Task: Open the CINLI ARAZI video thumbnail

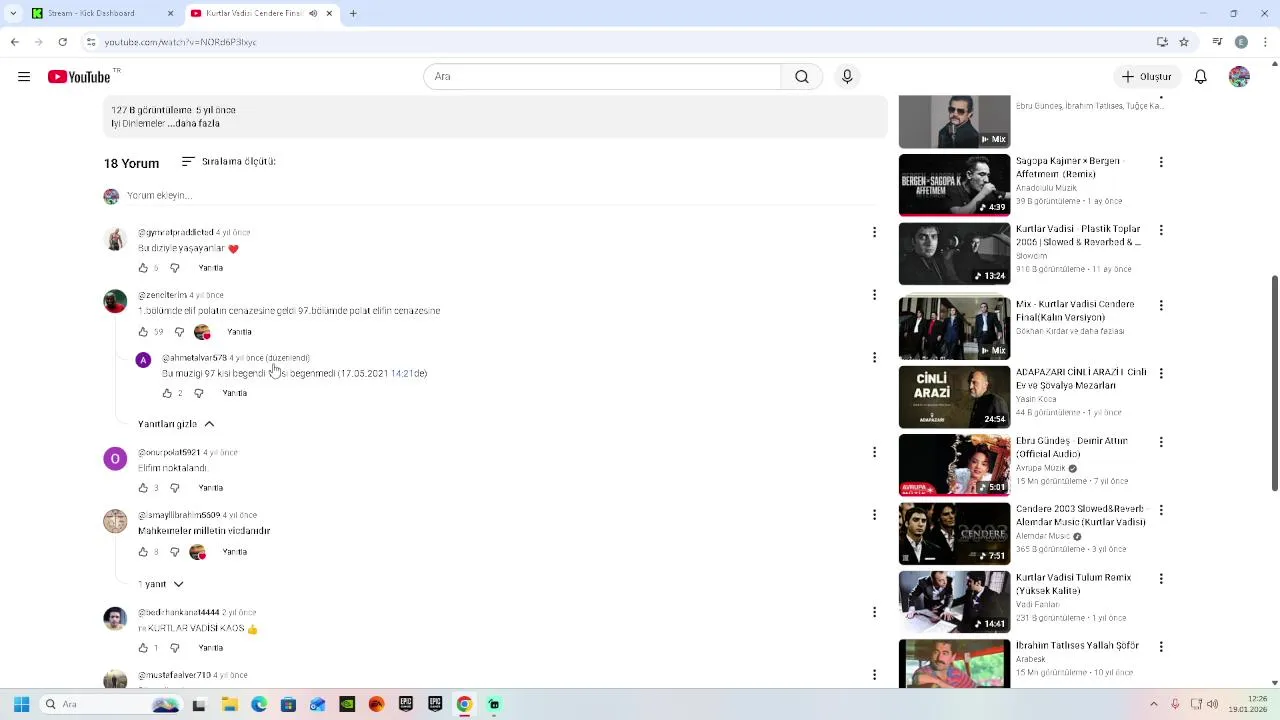Action: [x=954, y=397]
